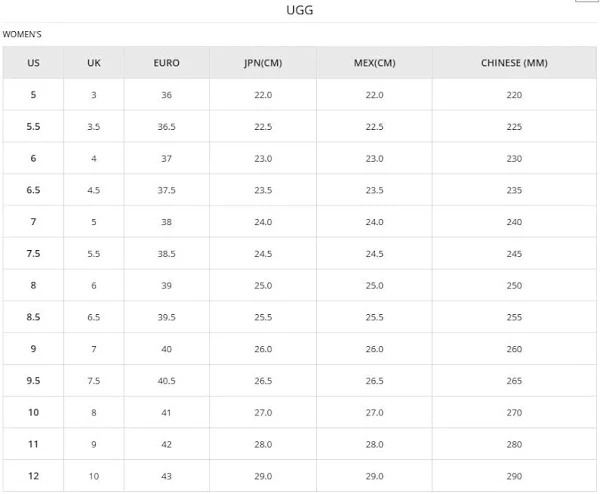The width and height of the screenshot is (600, 494).
Task: Select US size 5 cell
Action: 33,95
